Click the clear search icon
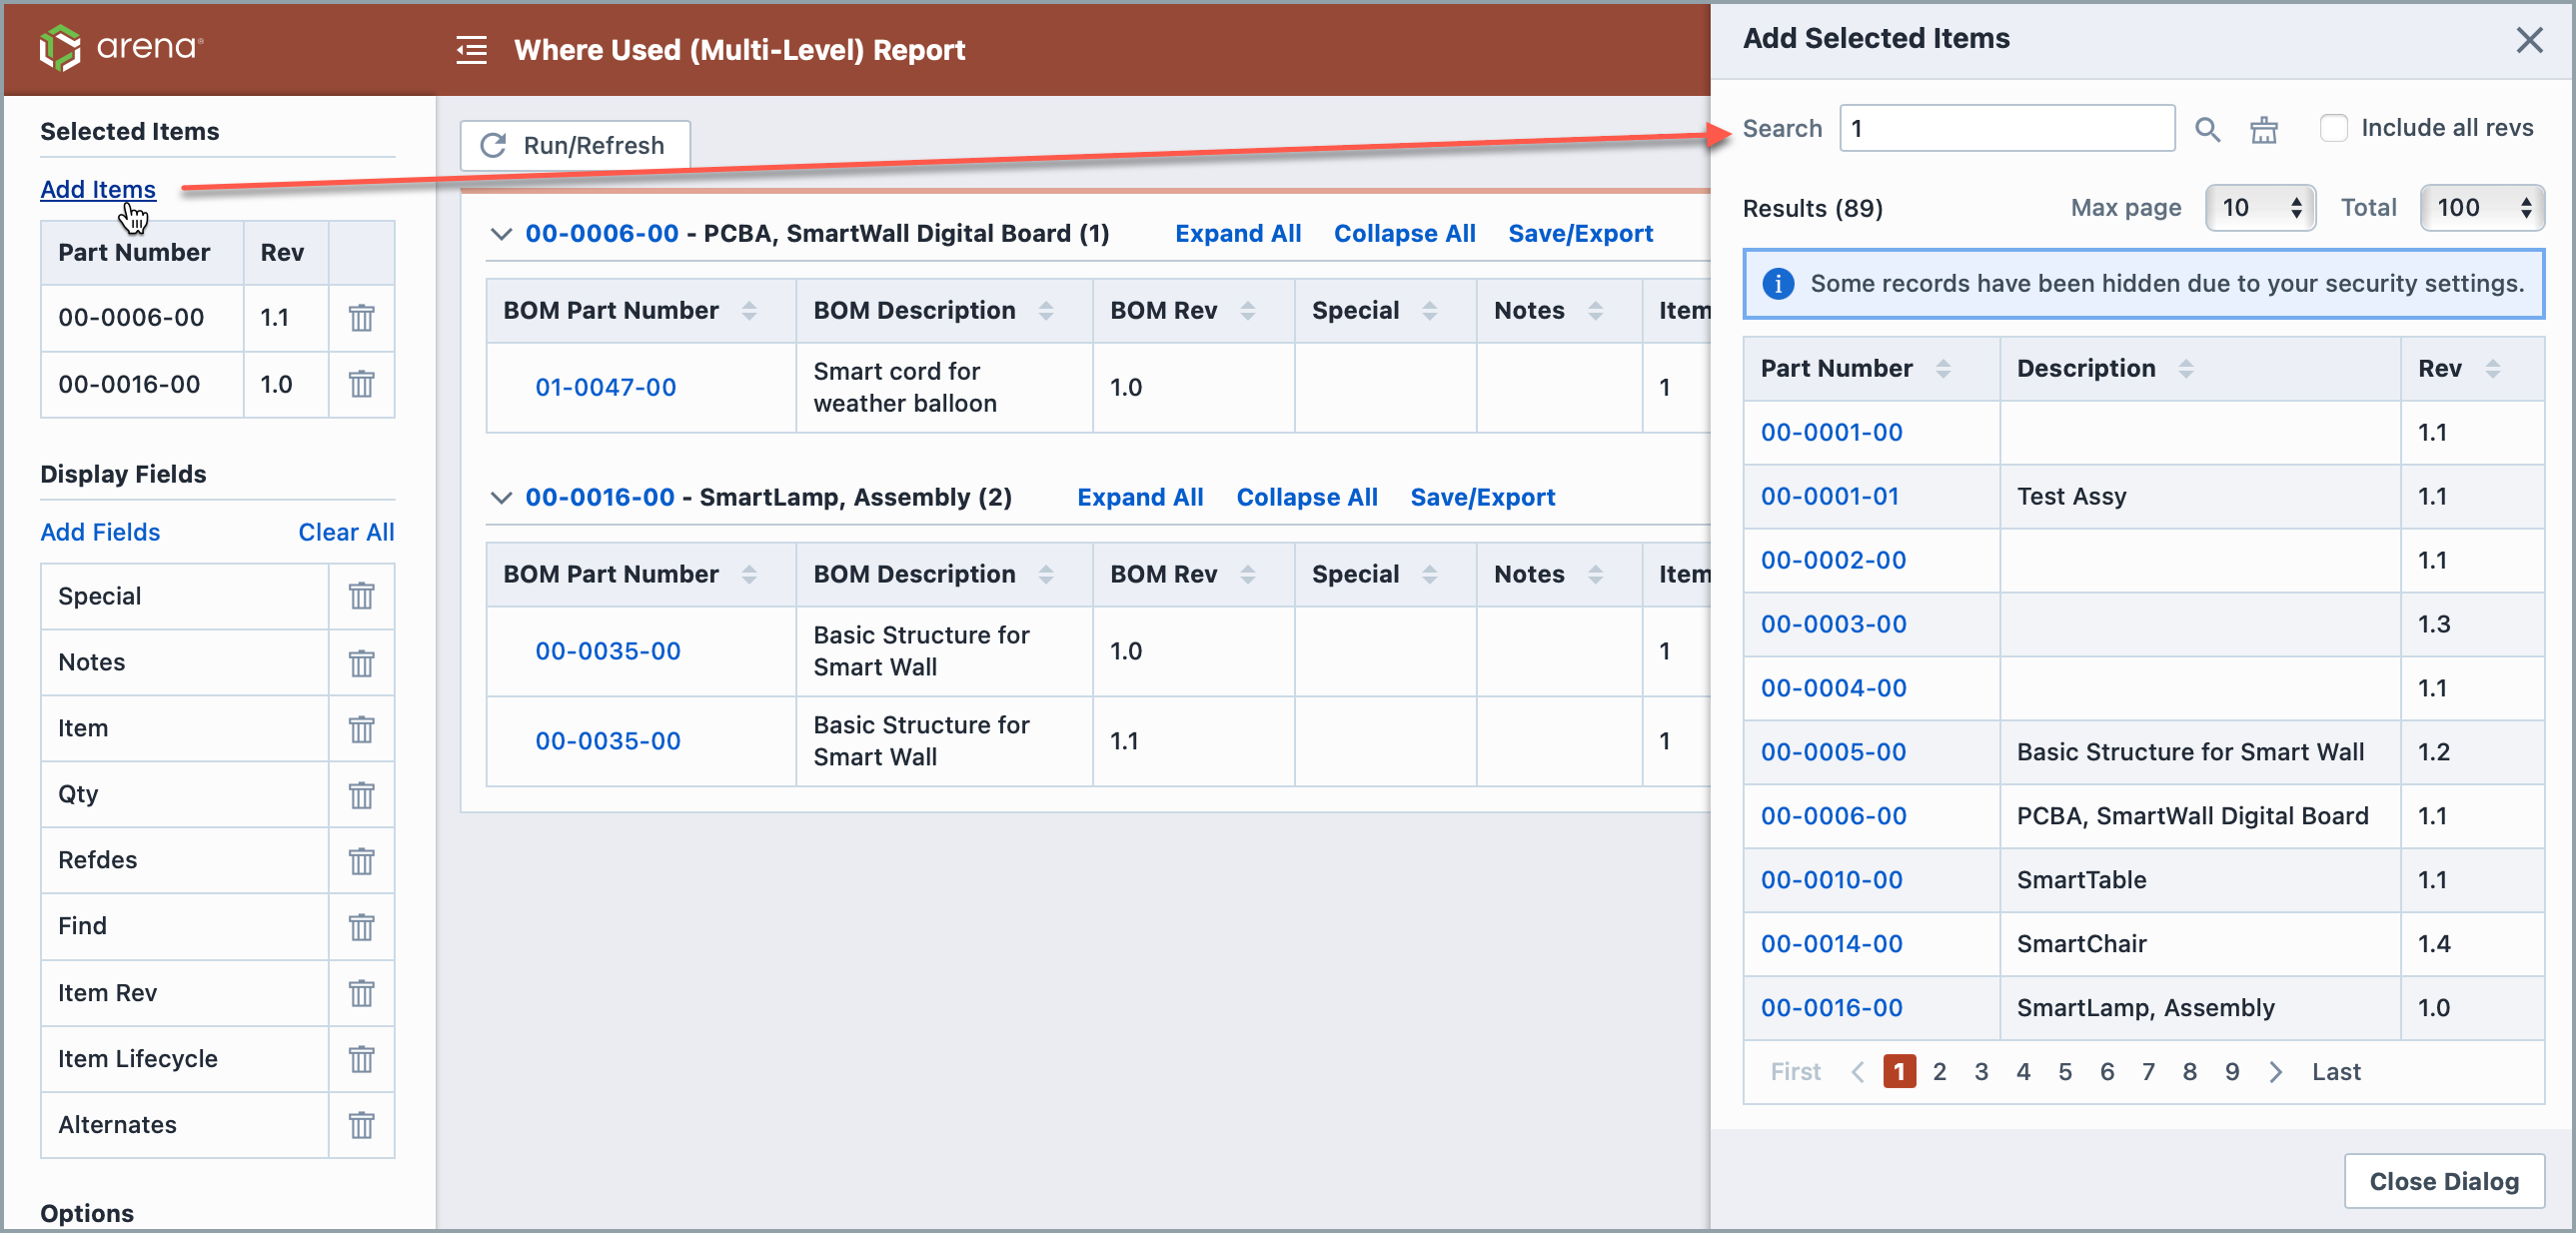Viewport: 2576px width, 1233px height. click(x=2263, y=129)
